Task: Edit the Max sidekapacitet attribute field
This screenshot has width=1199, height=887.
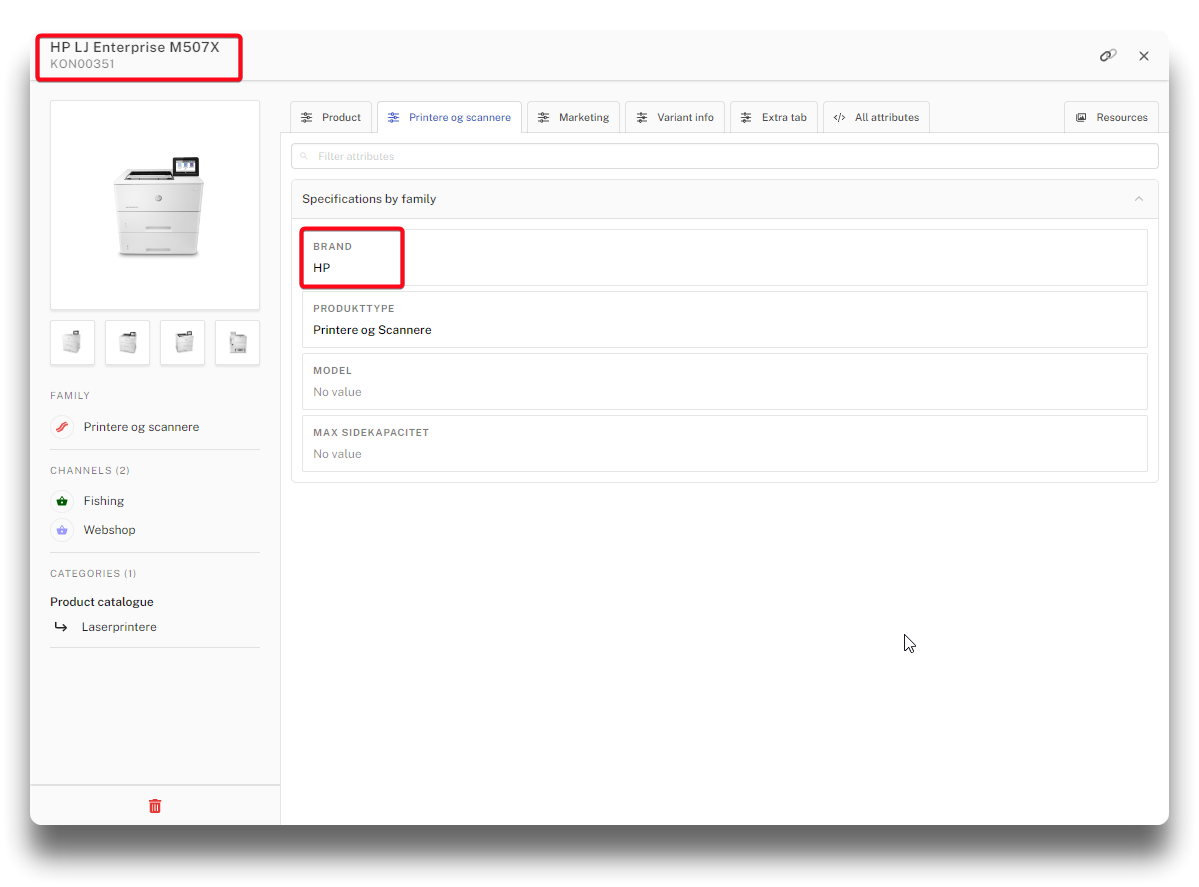Action: tap(725, 444)
